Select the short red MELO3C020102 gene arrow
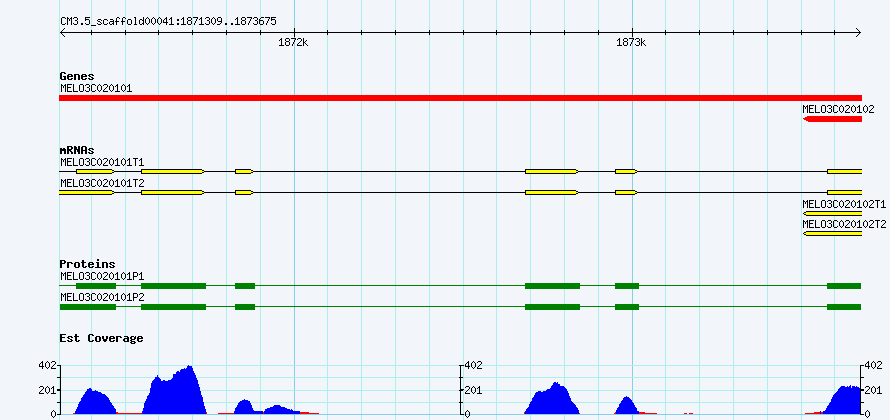 coord(832,119)
